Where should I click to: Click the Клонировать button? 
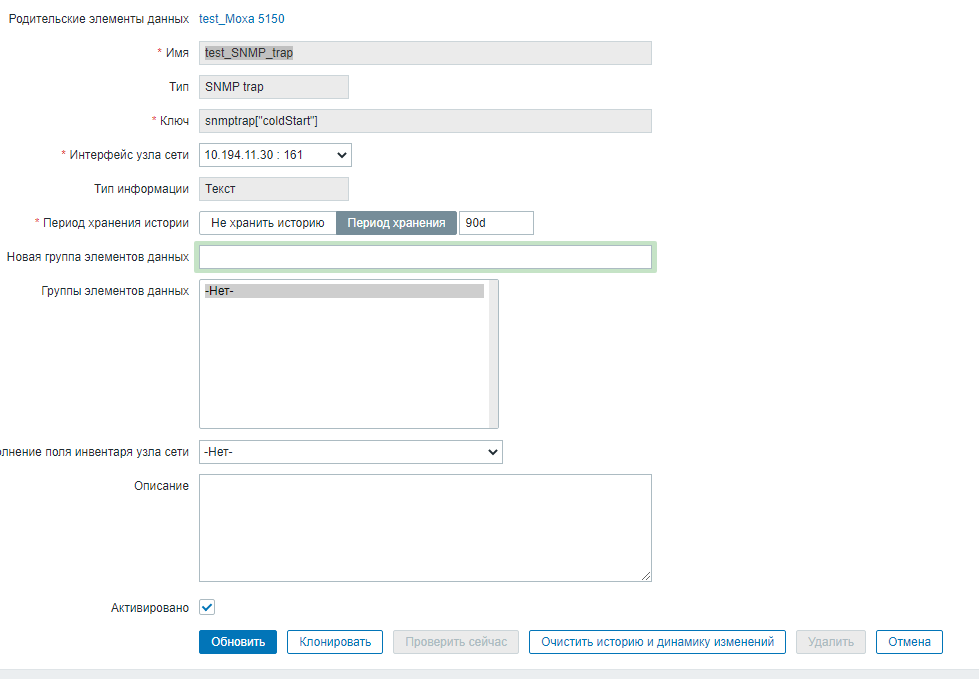point(335,642)
